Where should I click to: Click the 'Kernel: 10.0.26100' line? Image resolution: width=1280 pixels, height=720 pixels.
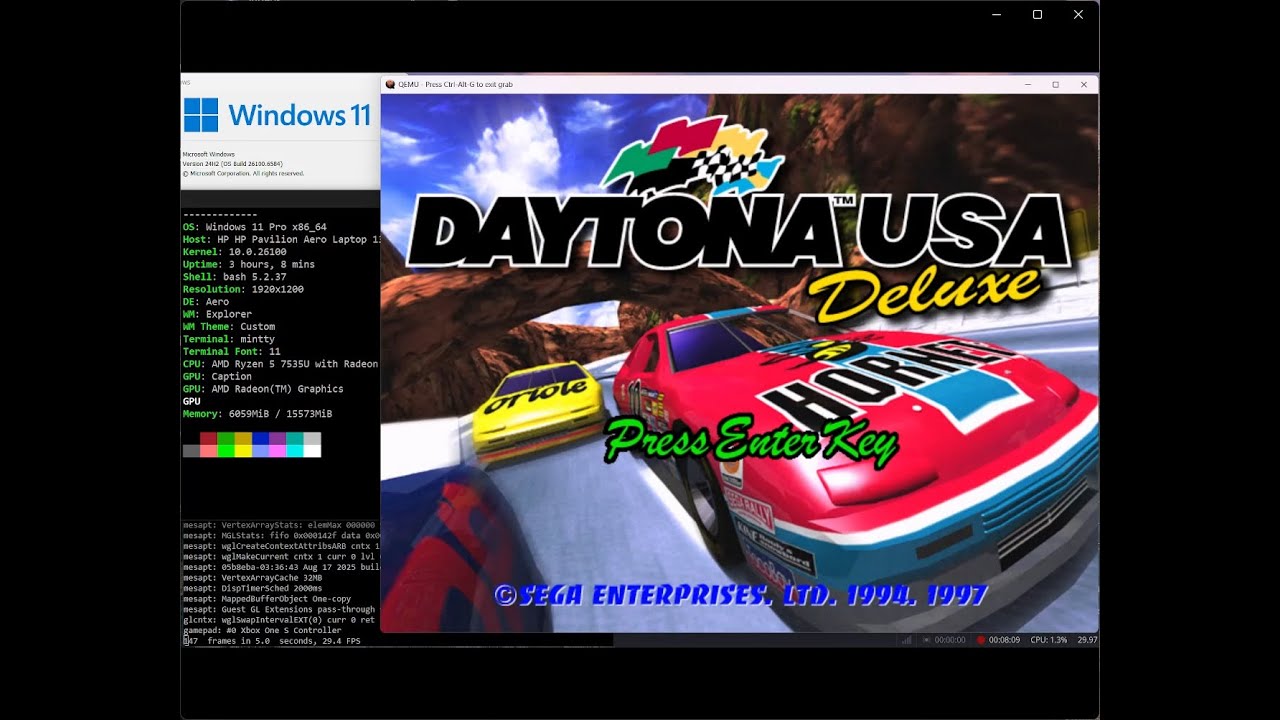click(x=235, y=252)
